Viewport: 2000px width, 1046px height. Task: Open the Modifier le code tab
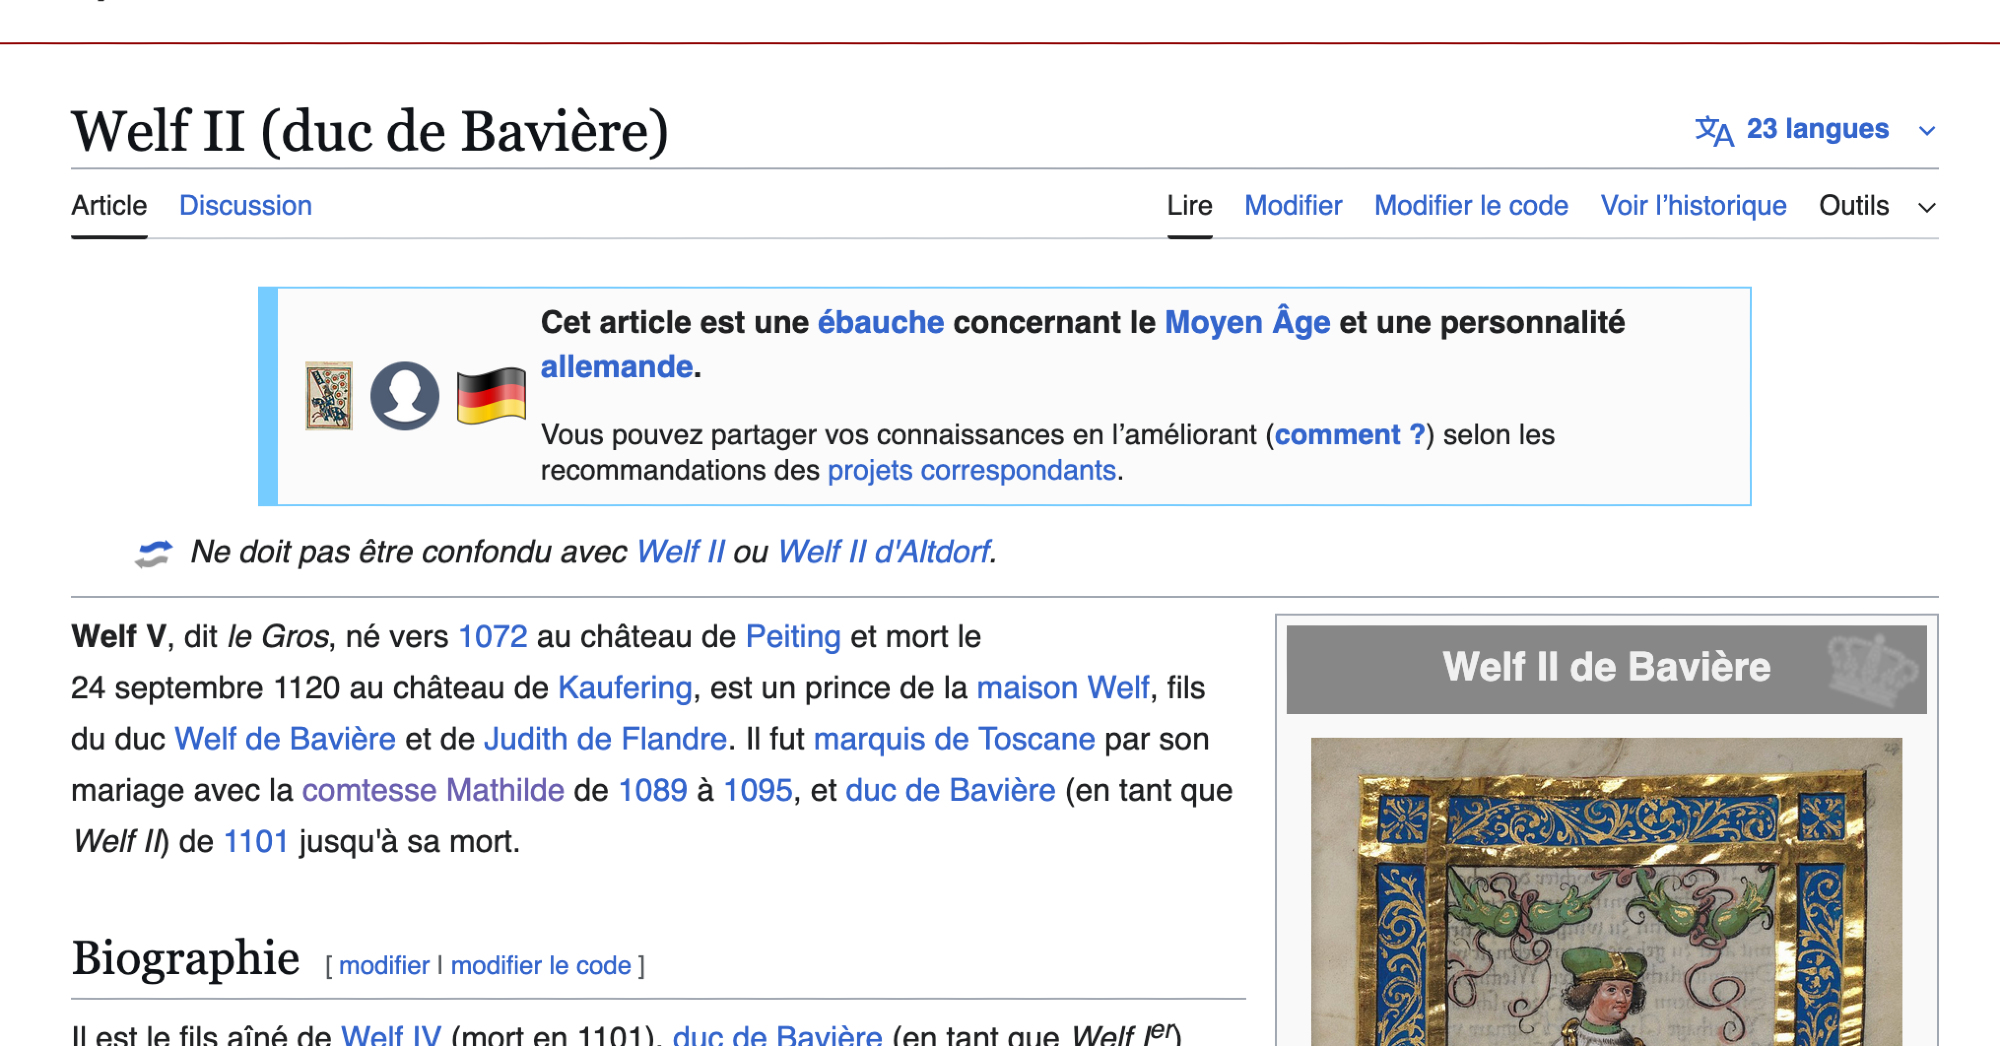click(x=1471, y=206)
